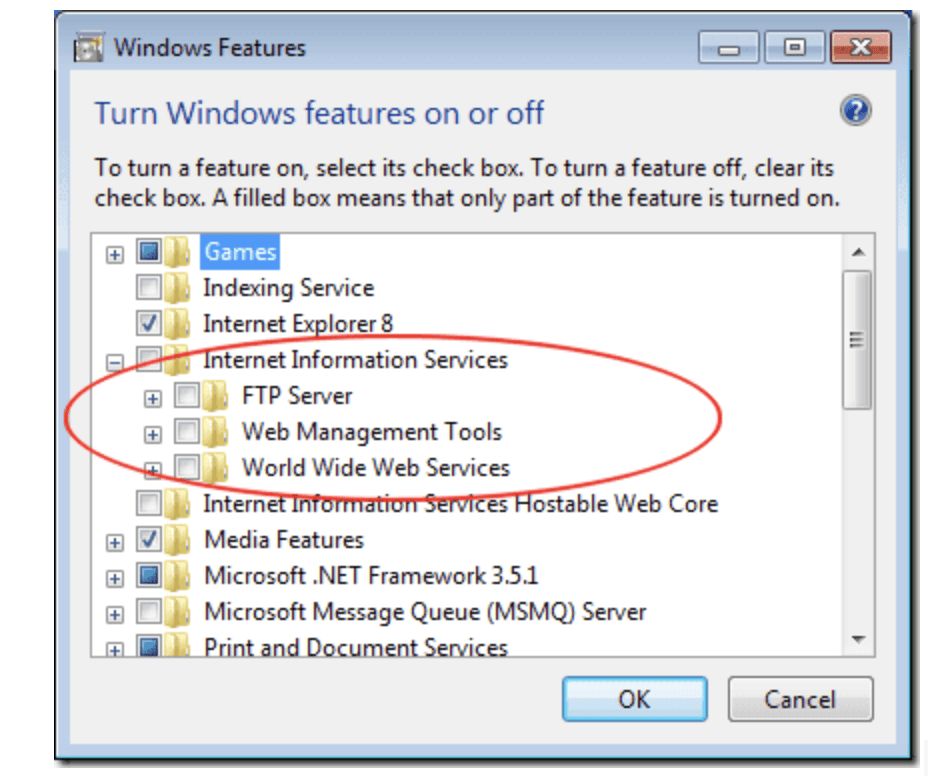Expand the FTP Server tree node

coord(152,396)
